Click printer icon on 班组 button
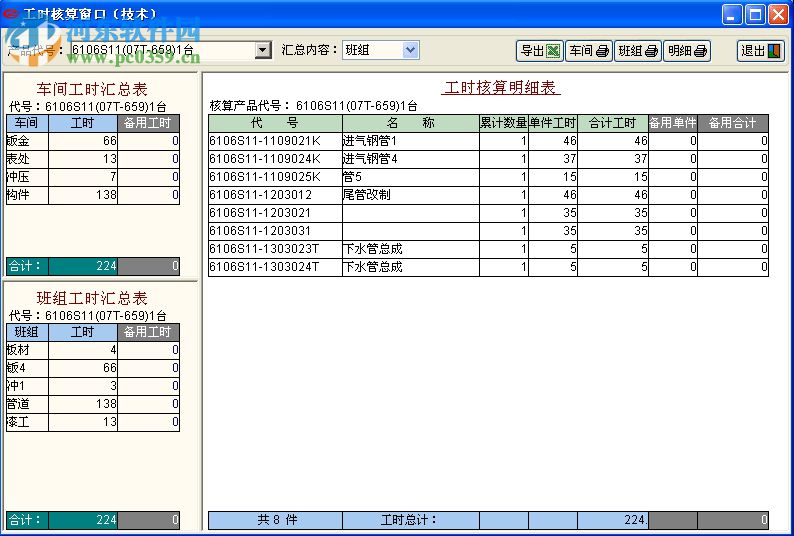This screenshot has width=794, height=536. pos(652,51)
